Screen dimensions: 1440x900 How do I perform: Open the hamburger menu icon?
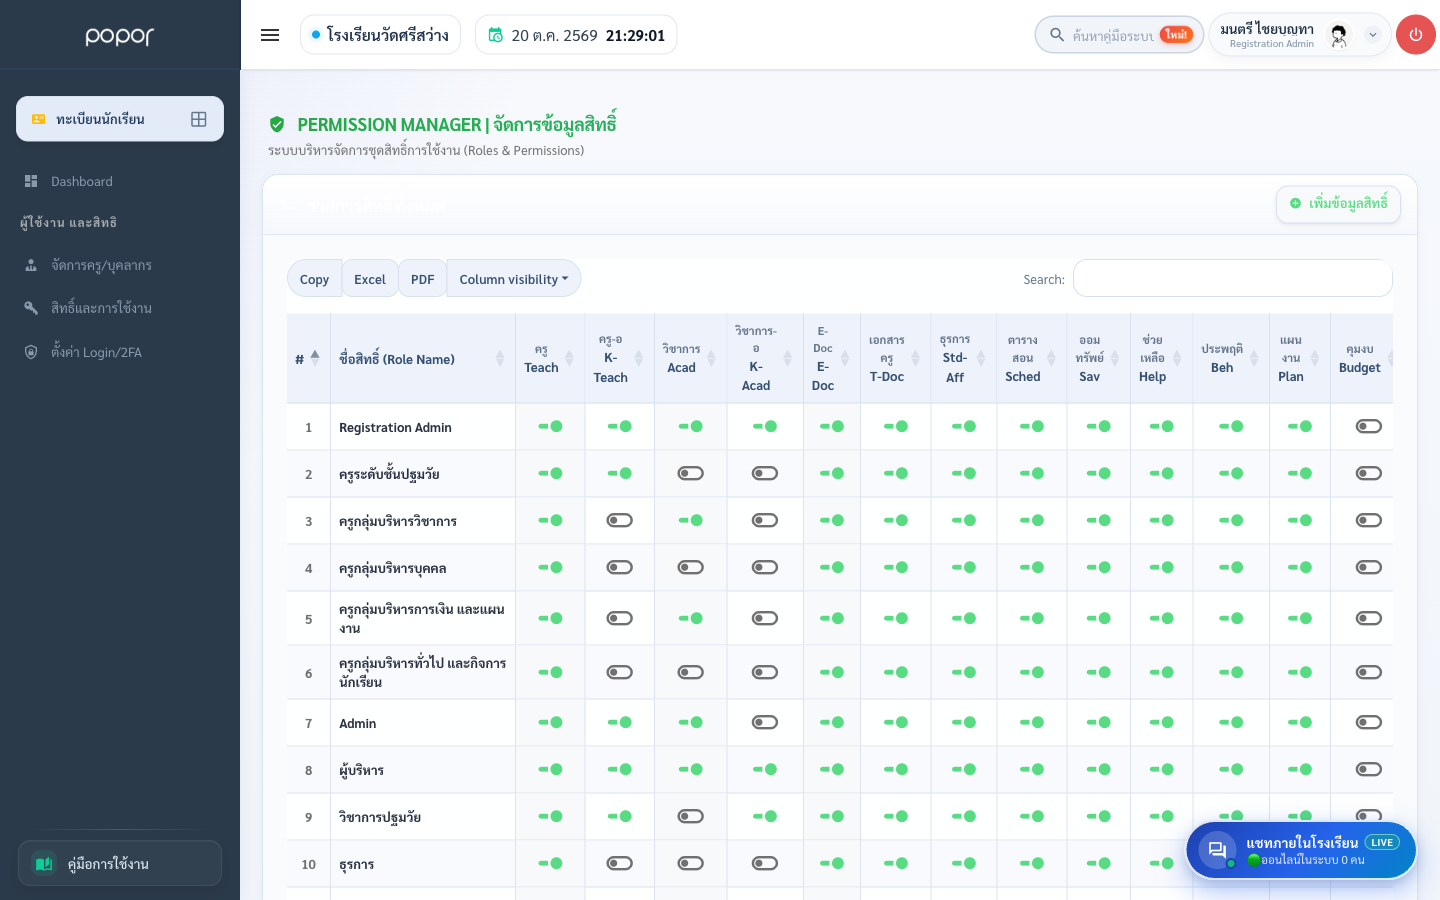point(270,35)
